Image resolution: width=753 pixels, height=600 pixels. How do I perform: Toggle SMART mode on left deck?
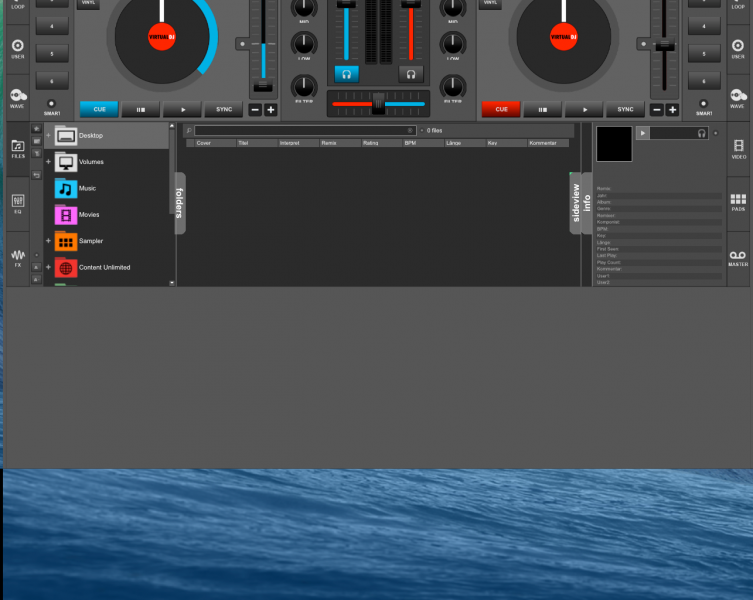pos(51,103)
